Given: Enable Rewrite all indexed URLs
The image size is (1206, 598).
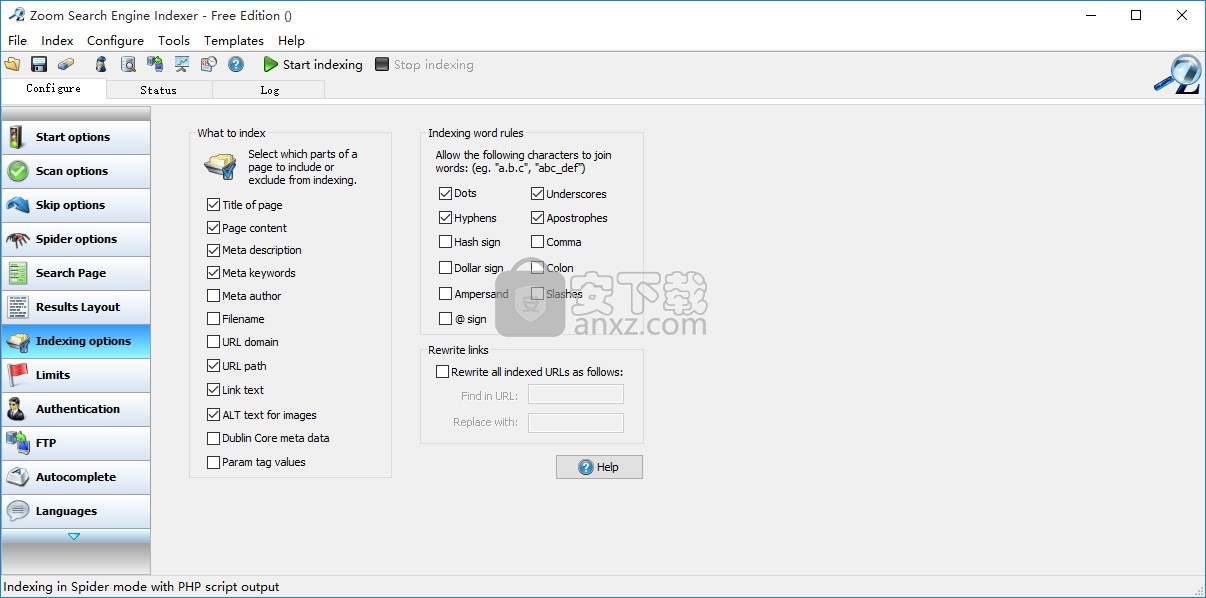Looking at the screenshot, I should 442,371.
